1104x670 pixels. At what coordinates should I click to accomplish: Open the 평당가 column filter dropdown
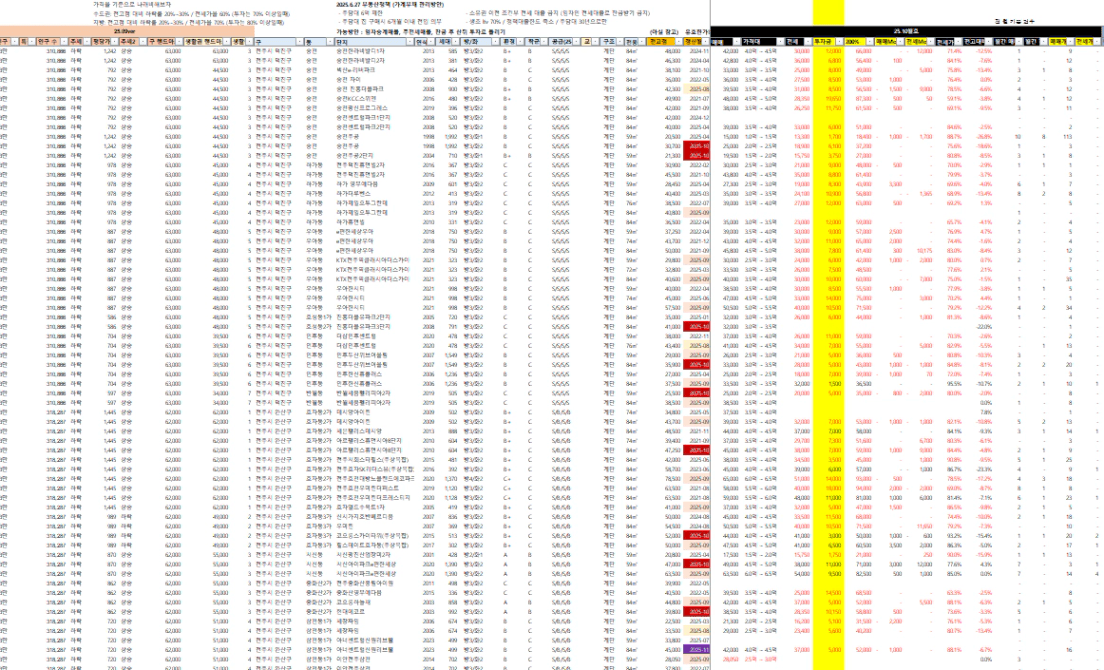coord(116,42)
